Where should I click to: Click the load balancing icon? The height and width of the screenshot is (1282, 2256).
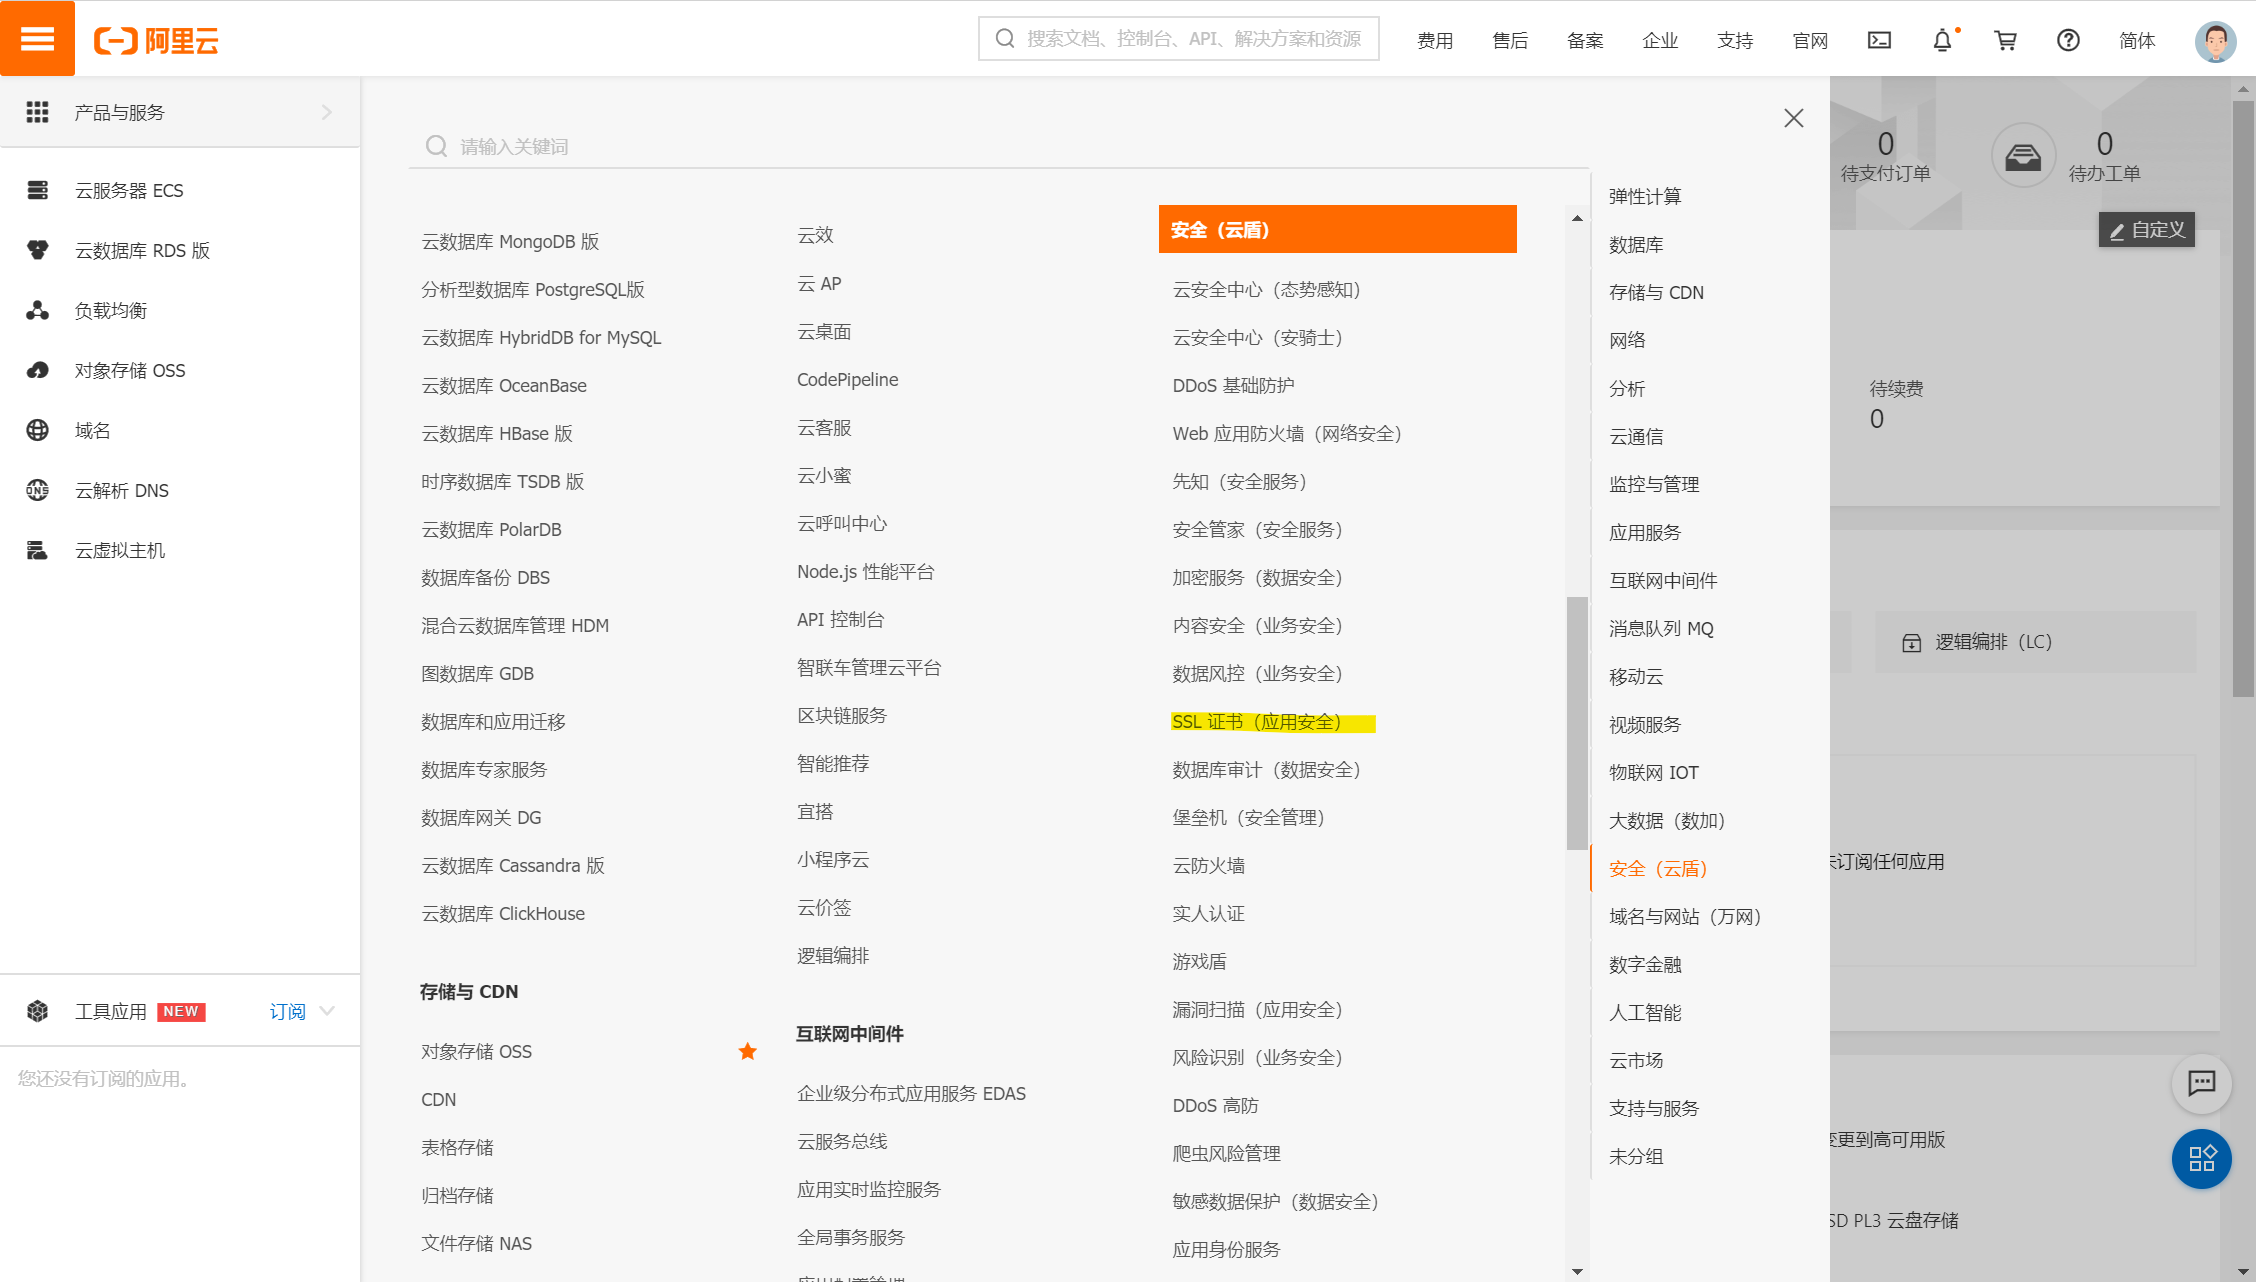click(37, 310)
